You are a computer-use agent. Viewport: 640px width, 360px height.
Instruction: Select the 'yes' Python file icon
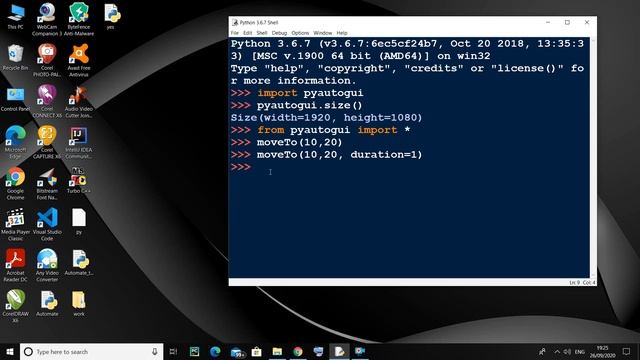(x=111, y=16)
